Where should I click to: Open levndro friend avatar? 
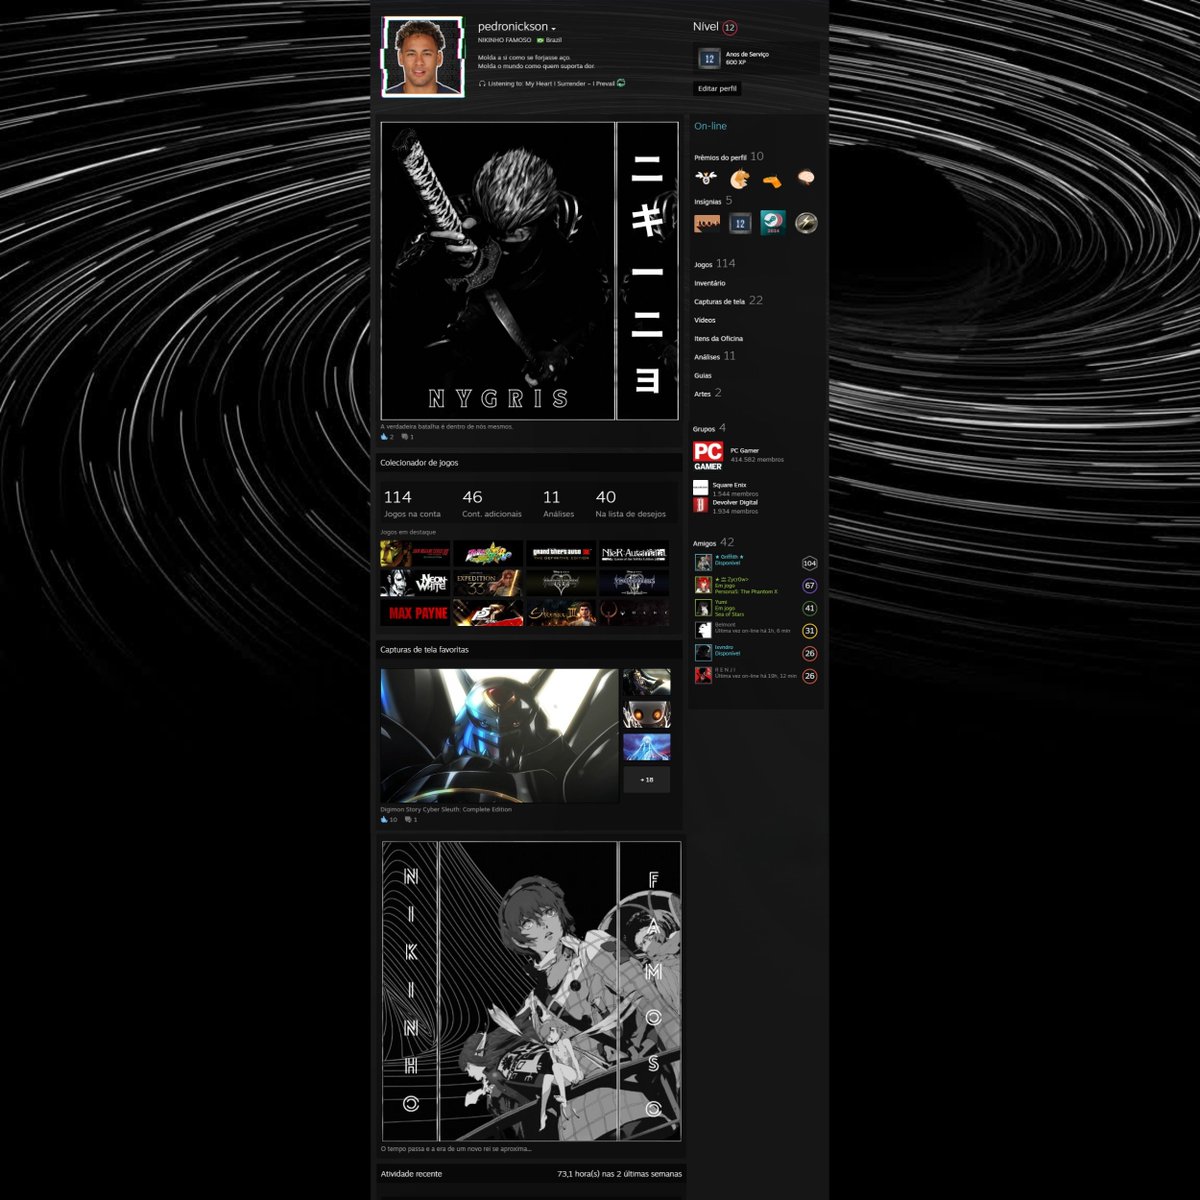coord(703,653)
